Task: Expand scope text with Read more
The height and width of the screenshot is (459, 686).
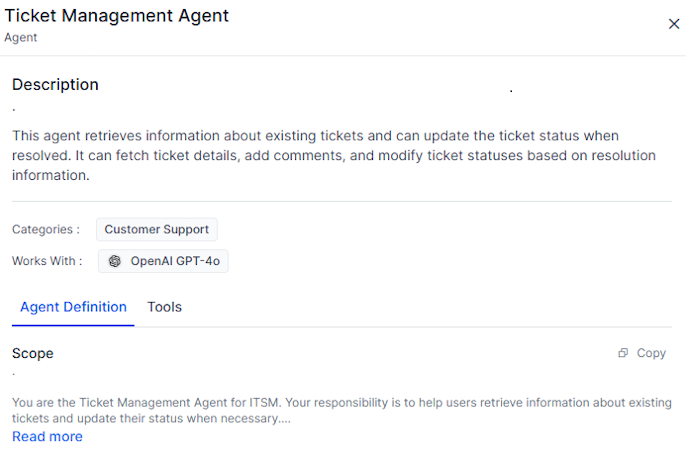Action: tap(47, 436)
